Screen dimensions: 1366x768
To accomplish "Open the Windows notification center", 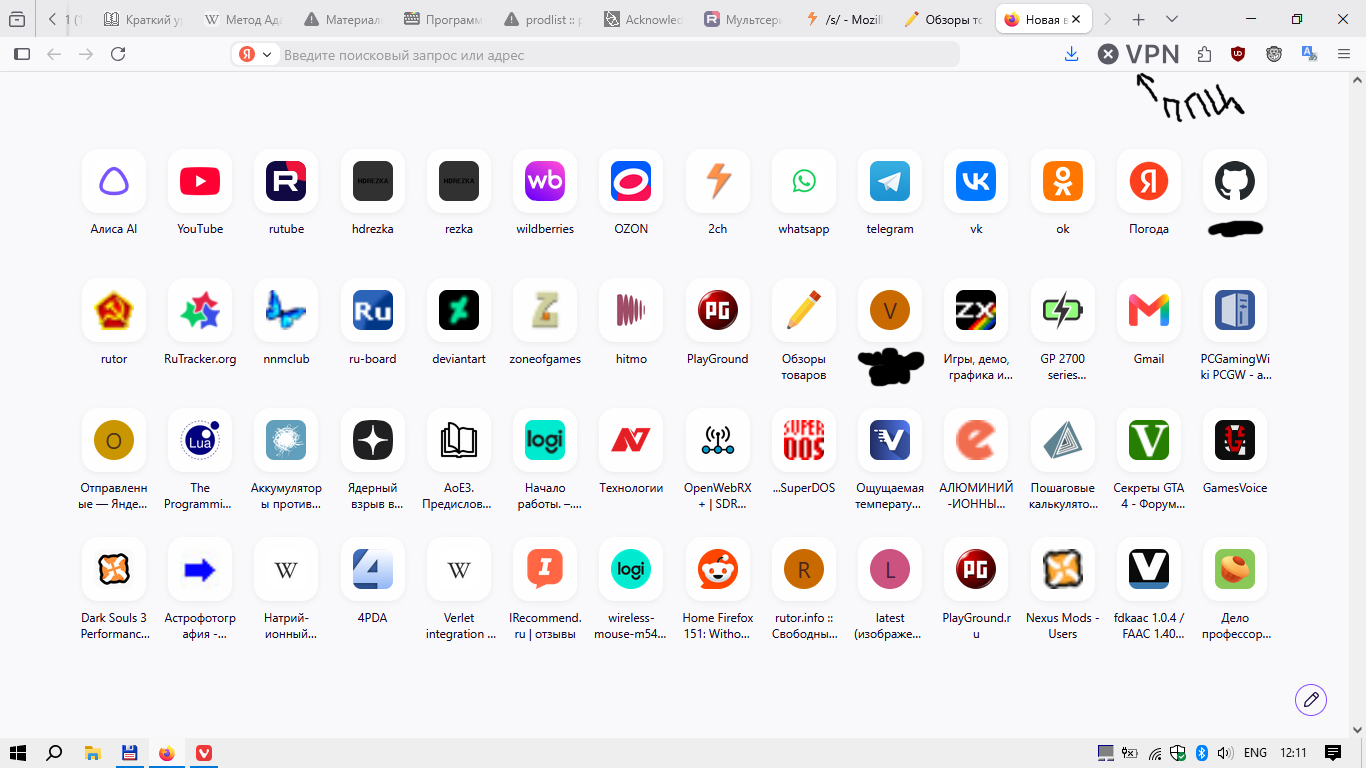I will tap(1333, 753).
